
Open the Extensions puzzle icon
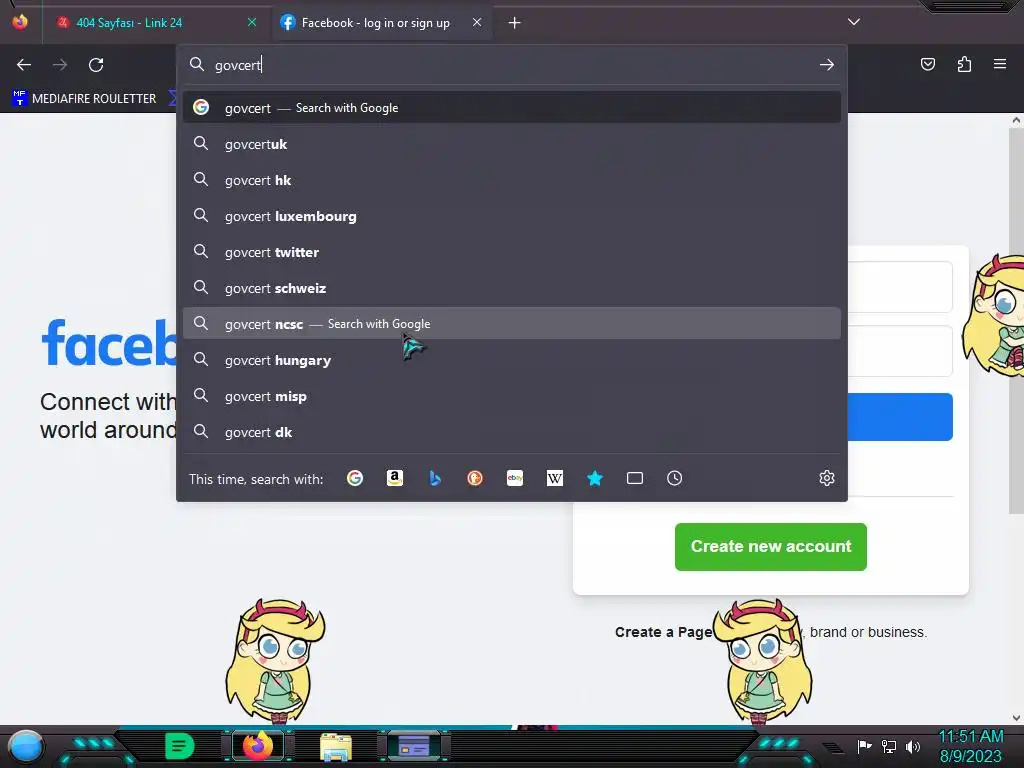(964, 64)
